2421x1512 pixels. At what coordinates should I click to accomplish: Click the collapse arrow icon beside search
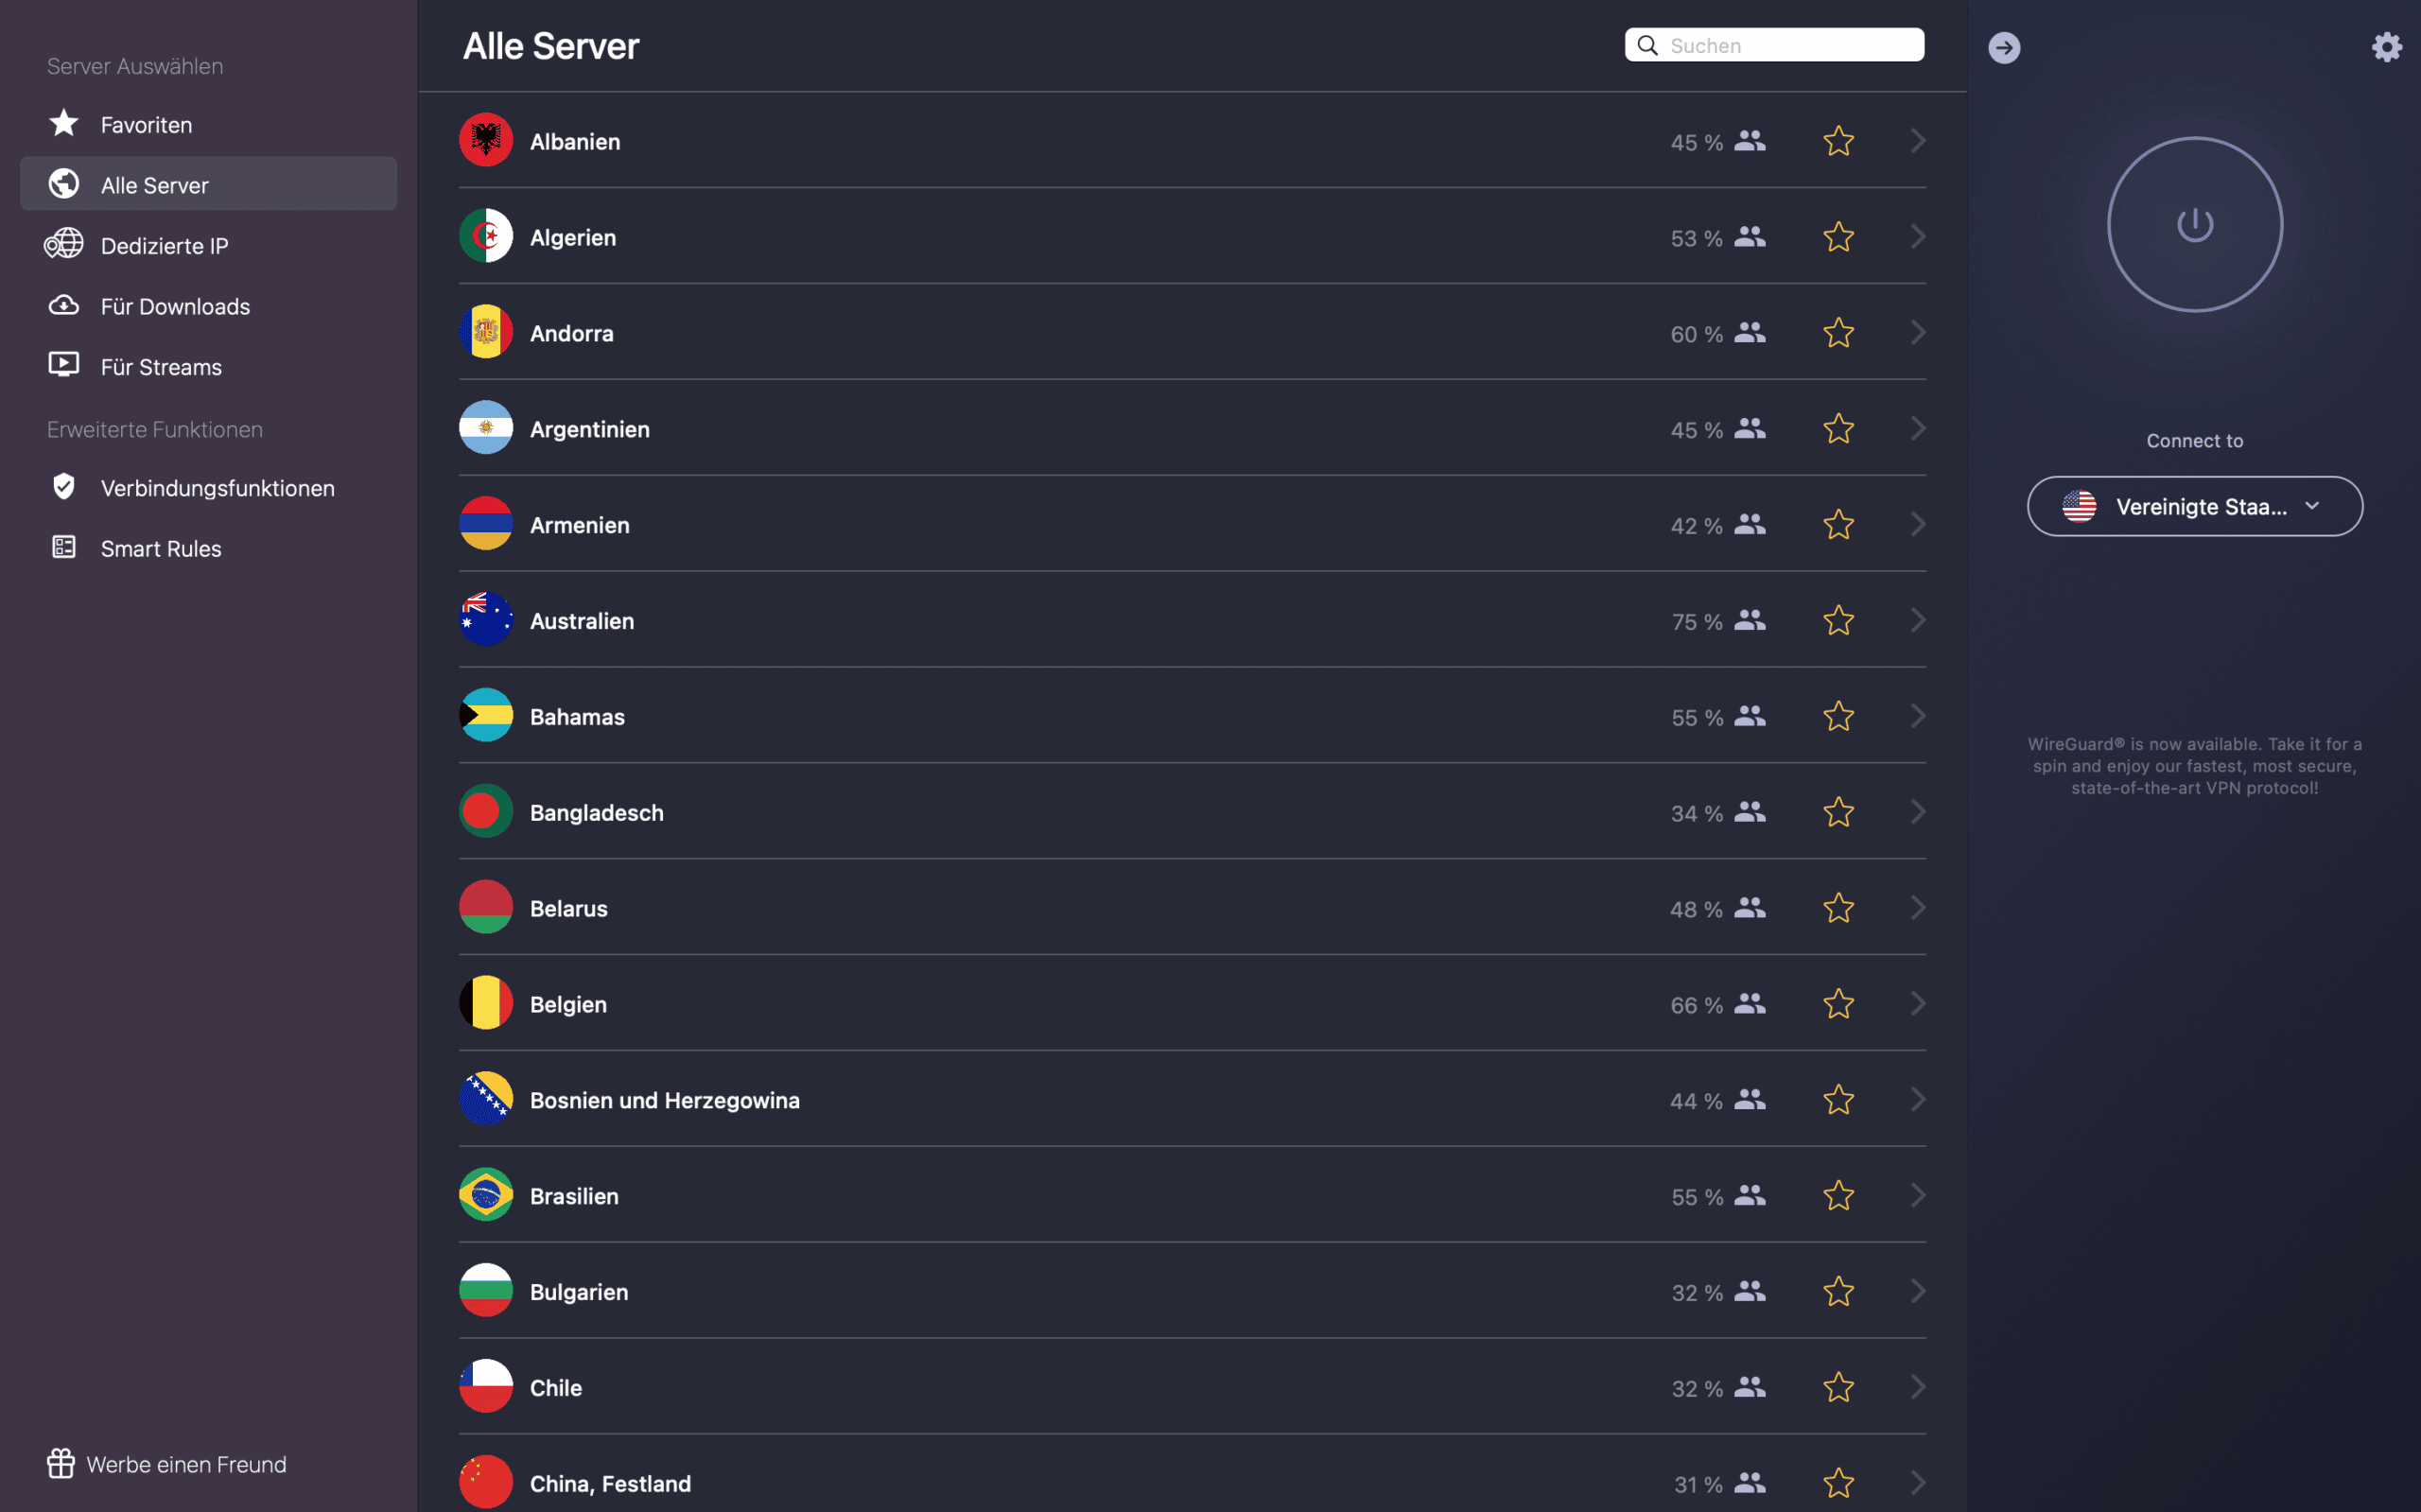[2003, 47]
